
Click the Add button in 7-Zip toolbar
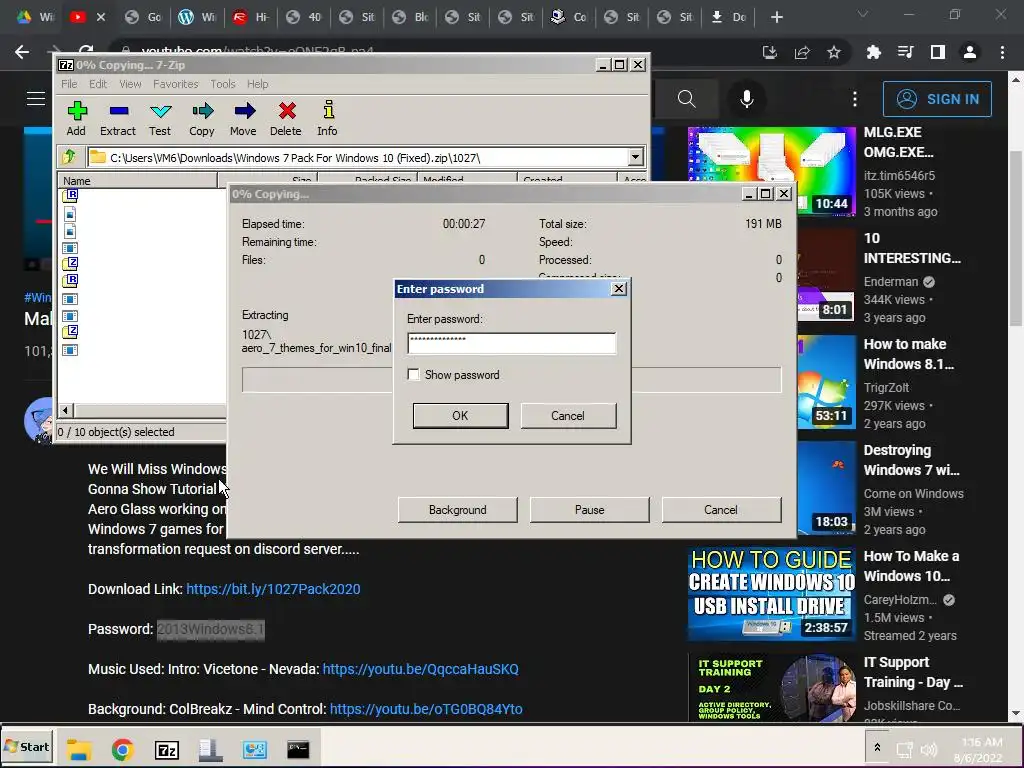[x=76, y=118]
